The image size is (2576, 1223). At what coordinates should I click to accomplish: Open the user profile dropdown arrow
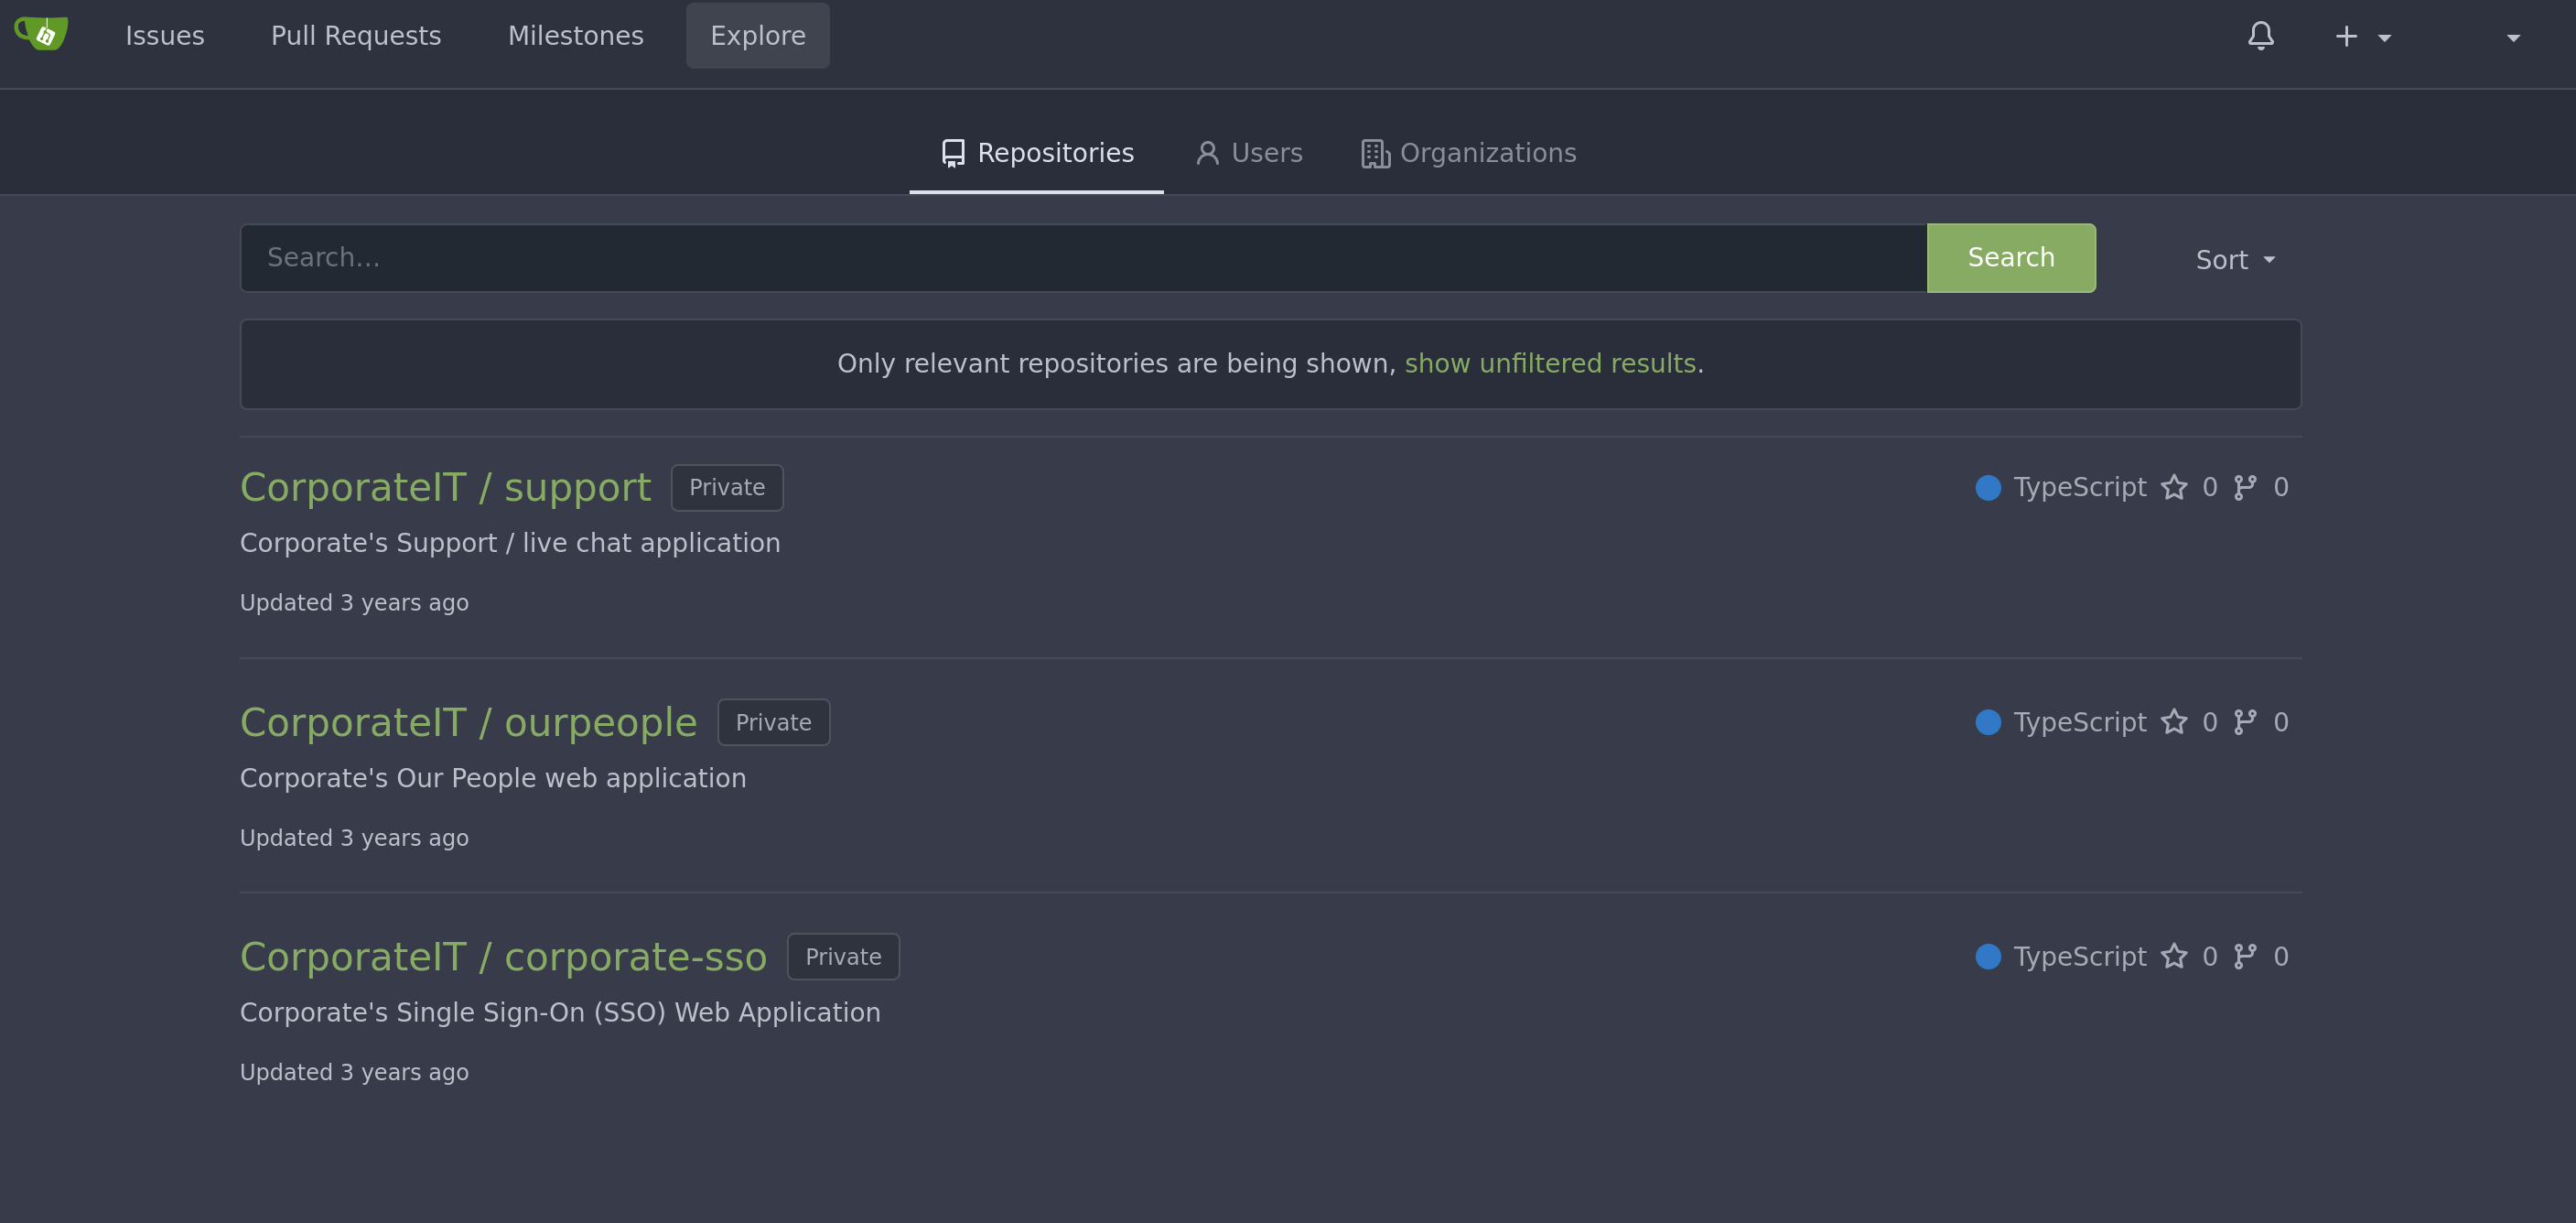point(2513,38)
